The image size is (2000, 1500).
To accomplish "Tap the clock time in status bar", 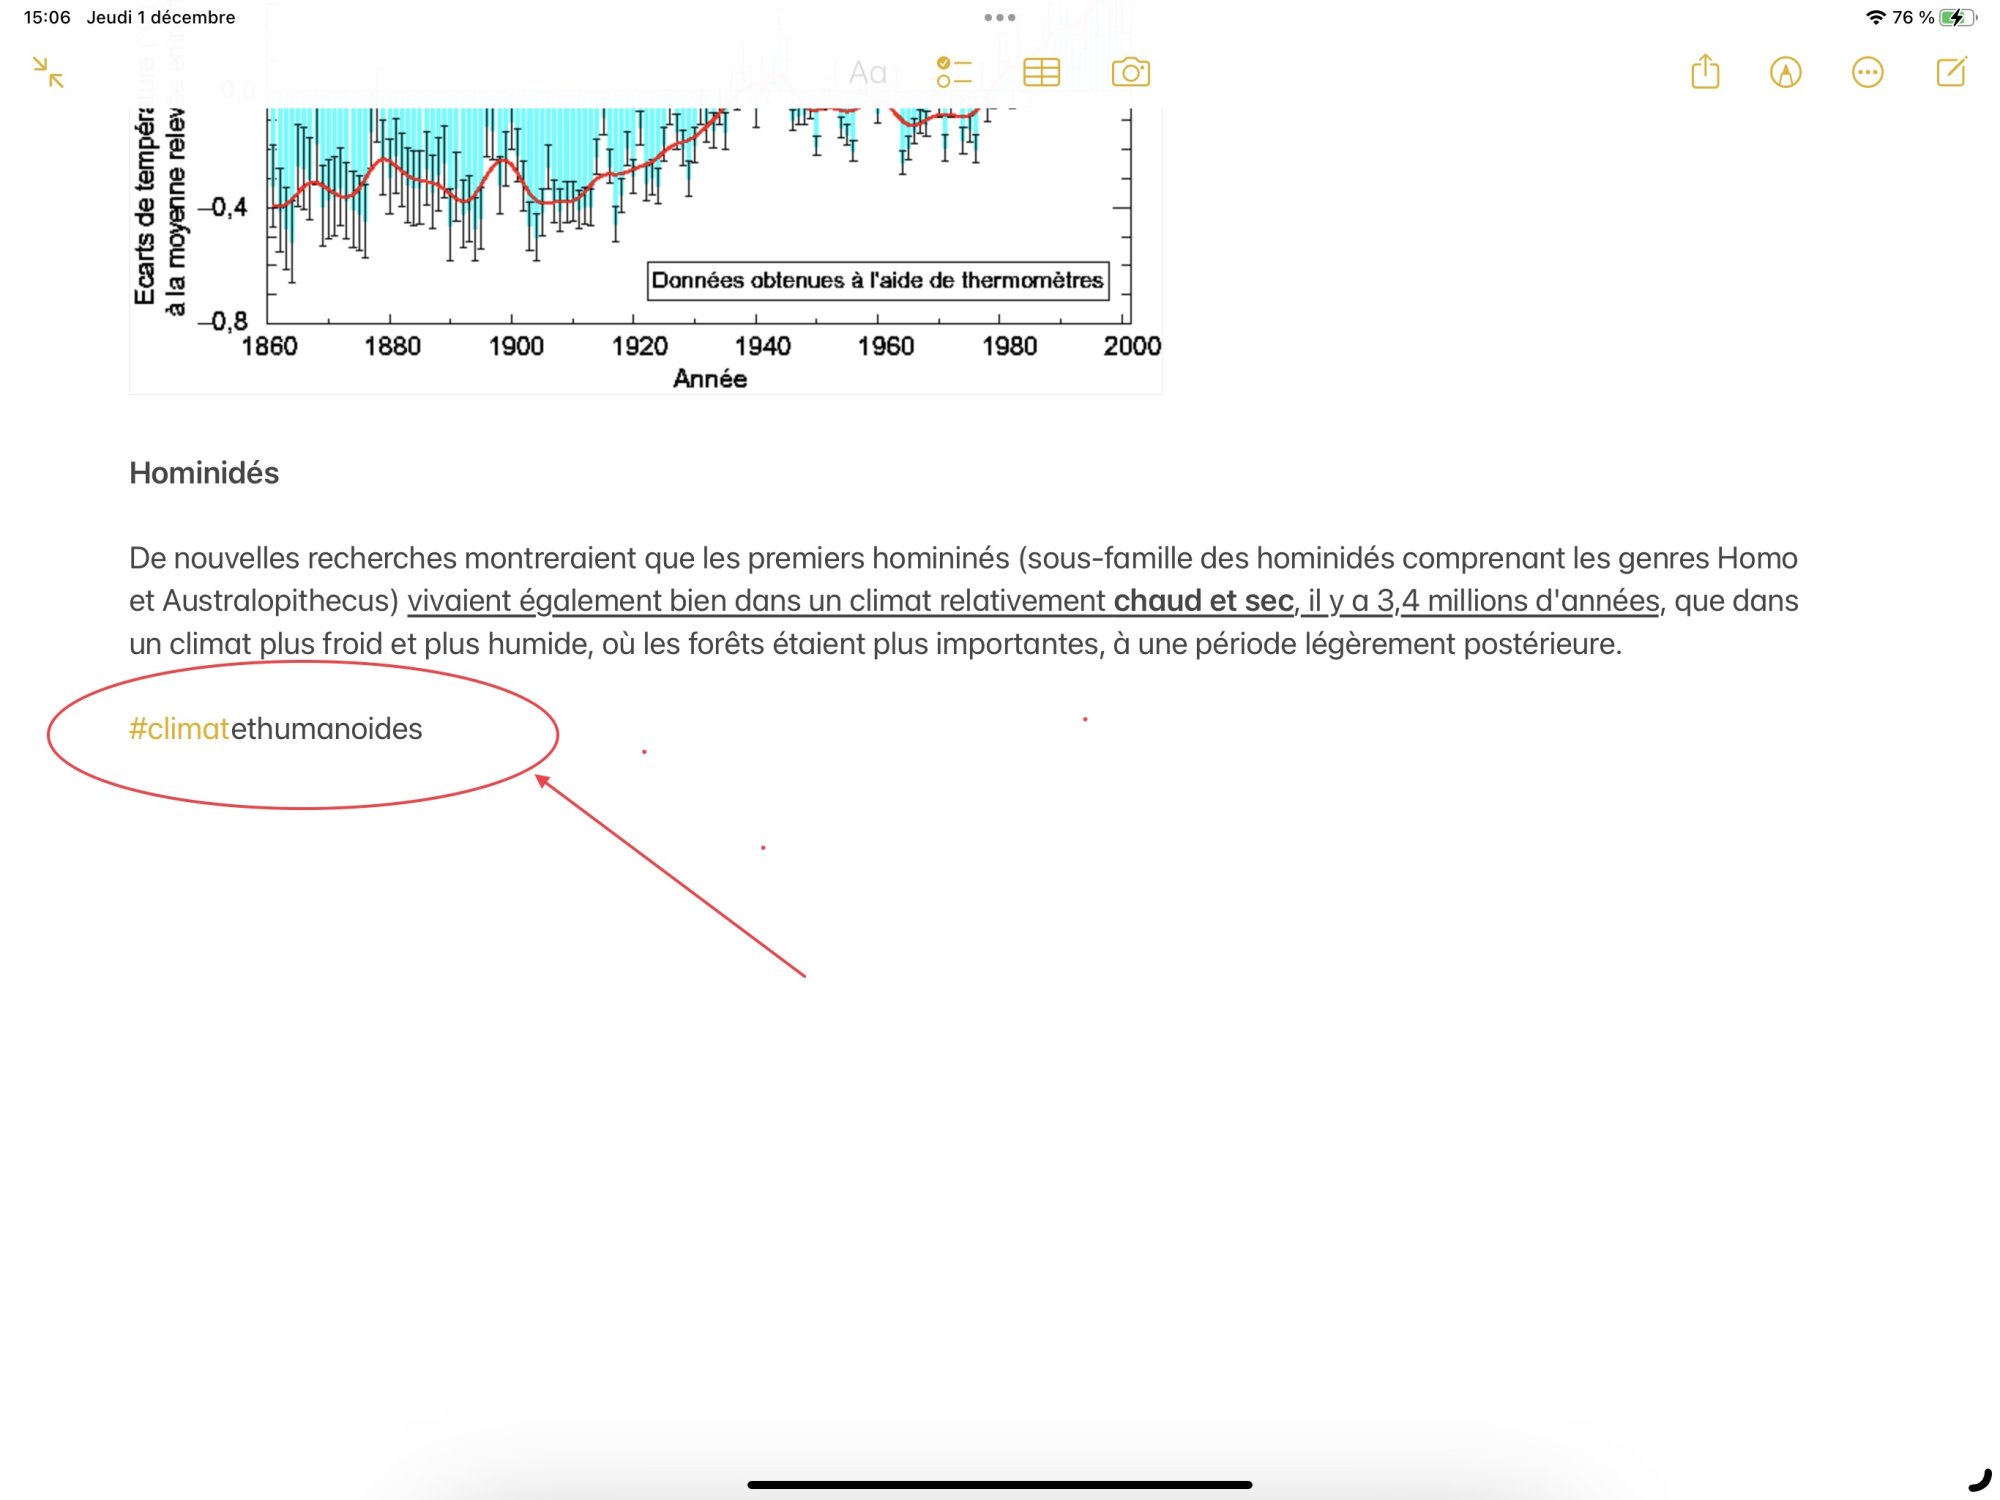I will [46, 17].
